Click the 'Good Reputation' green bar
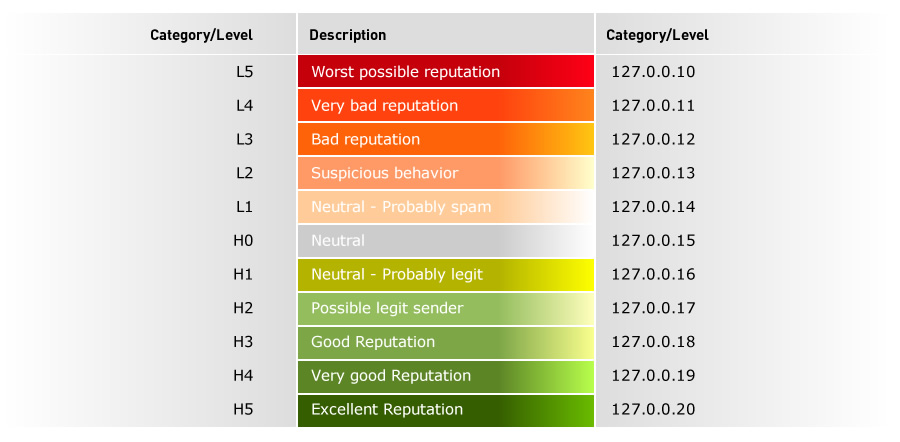Image resolution: width=900 pixels, height=442 pixels. pyautogui.click(x=445, y=342)
